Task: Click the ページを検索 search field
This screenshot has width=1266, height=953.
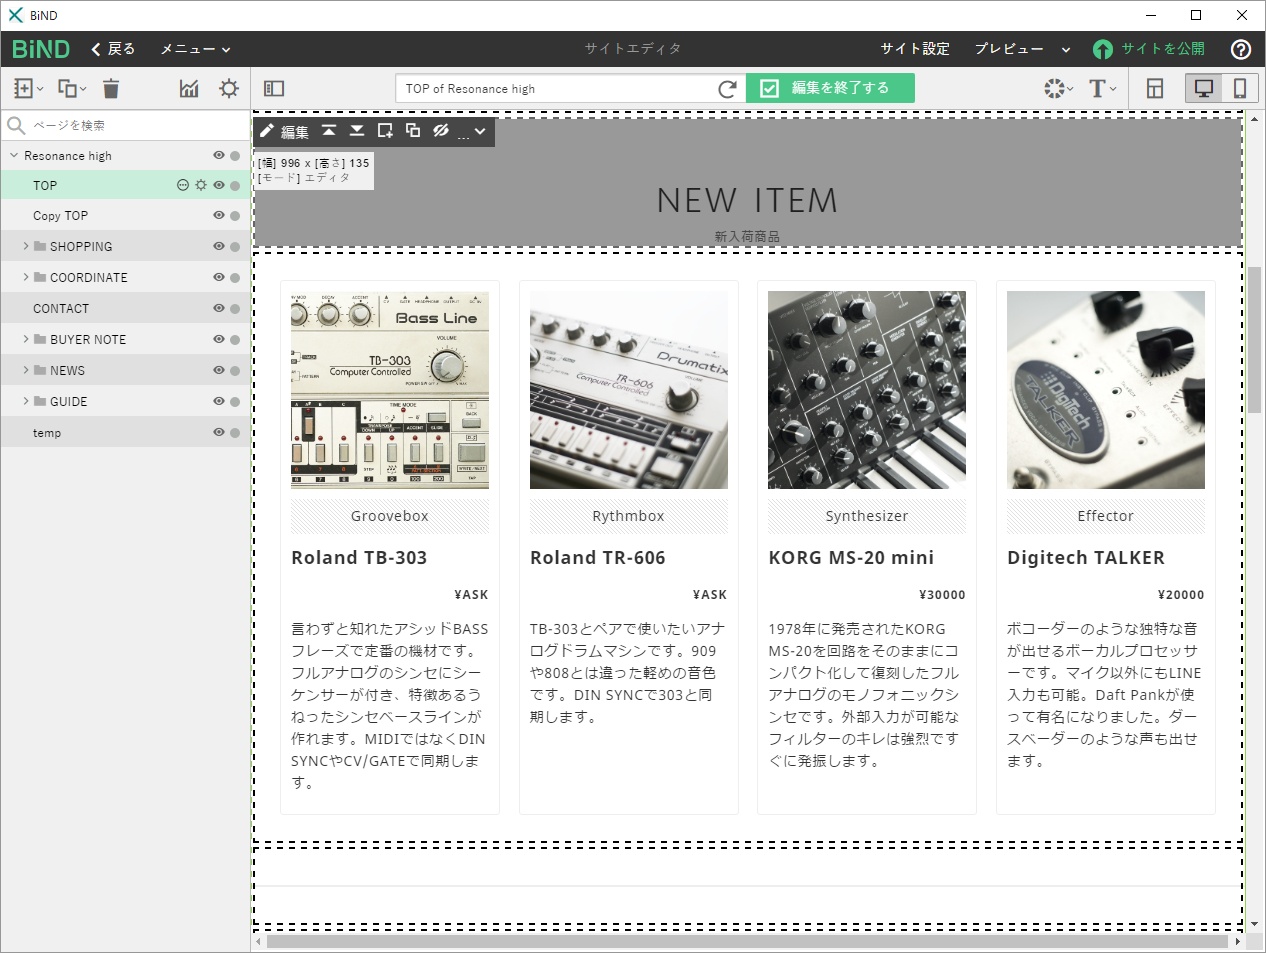Action: (x=100, y=125)
